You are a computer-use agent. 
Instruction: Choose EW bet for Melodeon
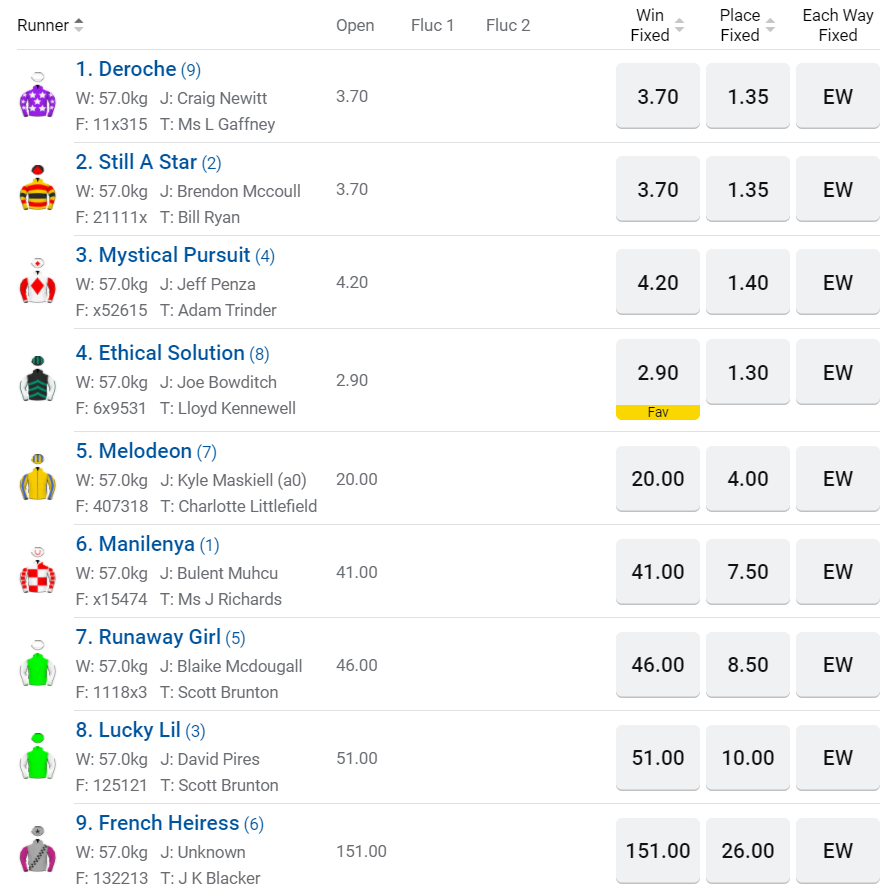point(837,479)
